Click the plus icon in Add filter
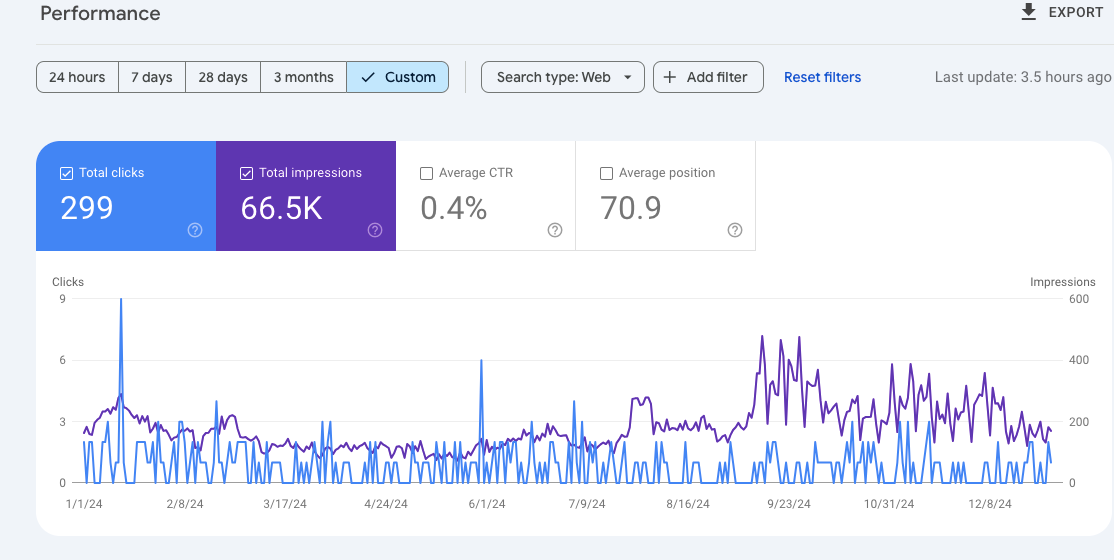This screenshot has height=560, width=1114. [x=670, y=77]
